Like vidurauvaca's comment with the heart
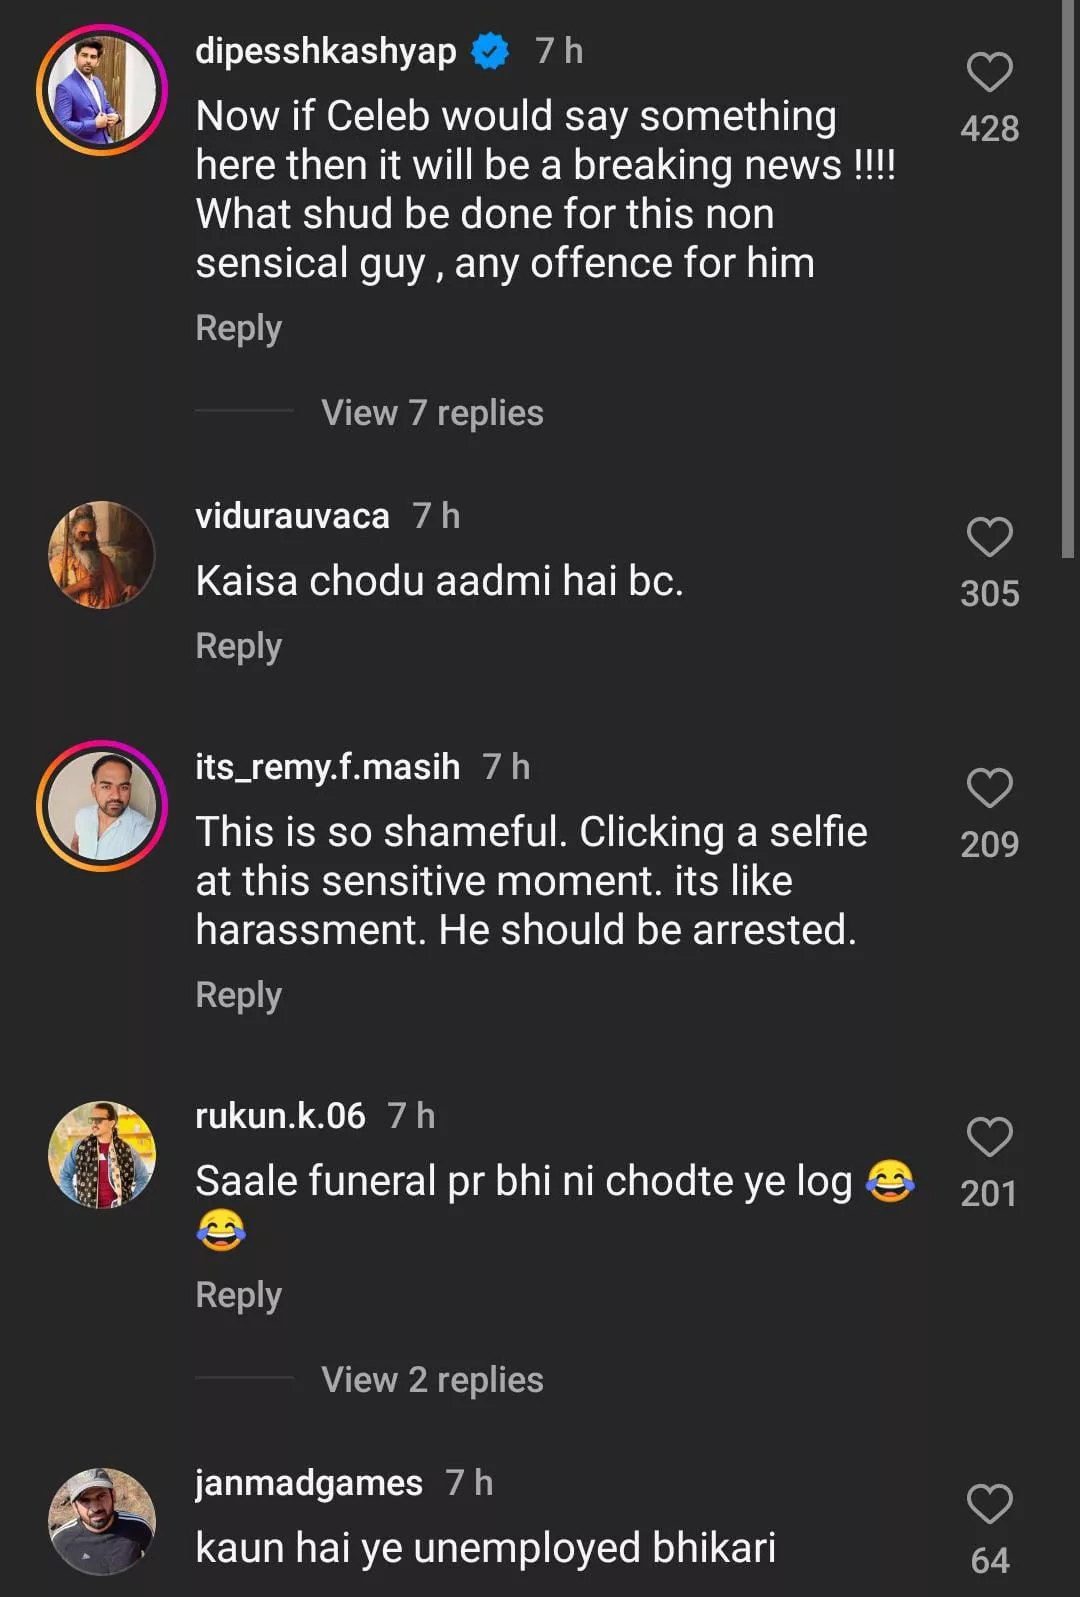Screen dimensions: 1080x1597 (x=989, y=537)
